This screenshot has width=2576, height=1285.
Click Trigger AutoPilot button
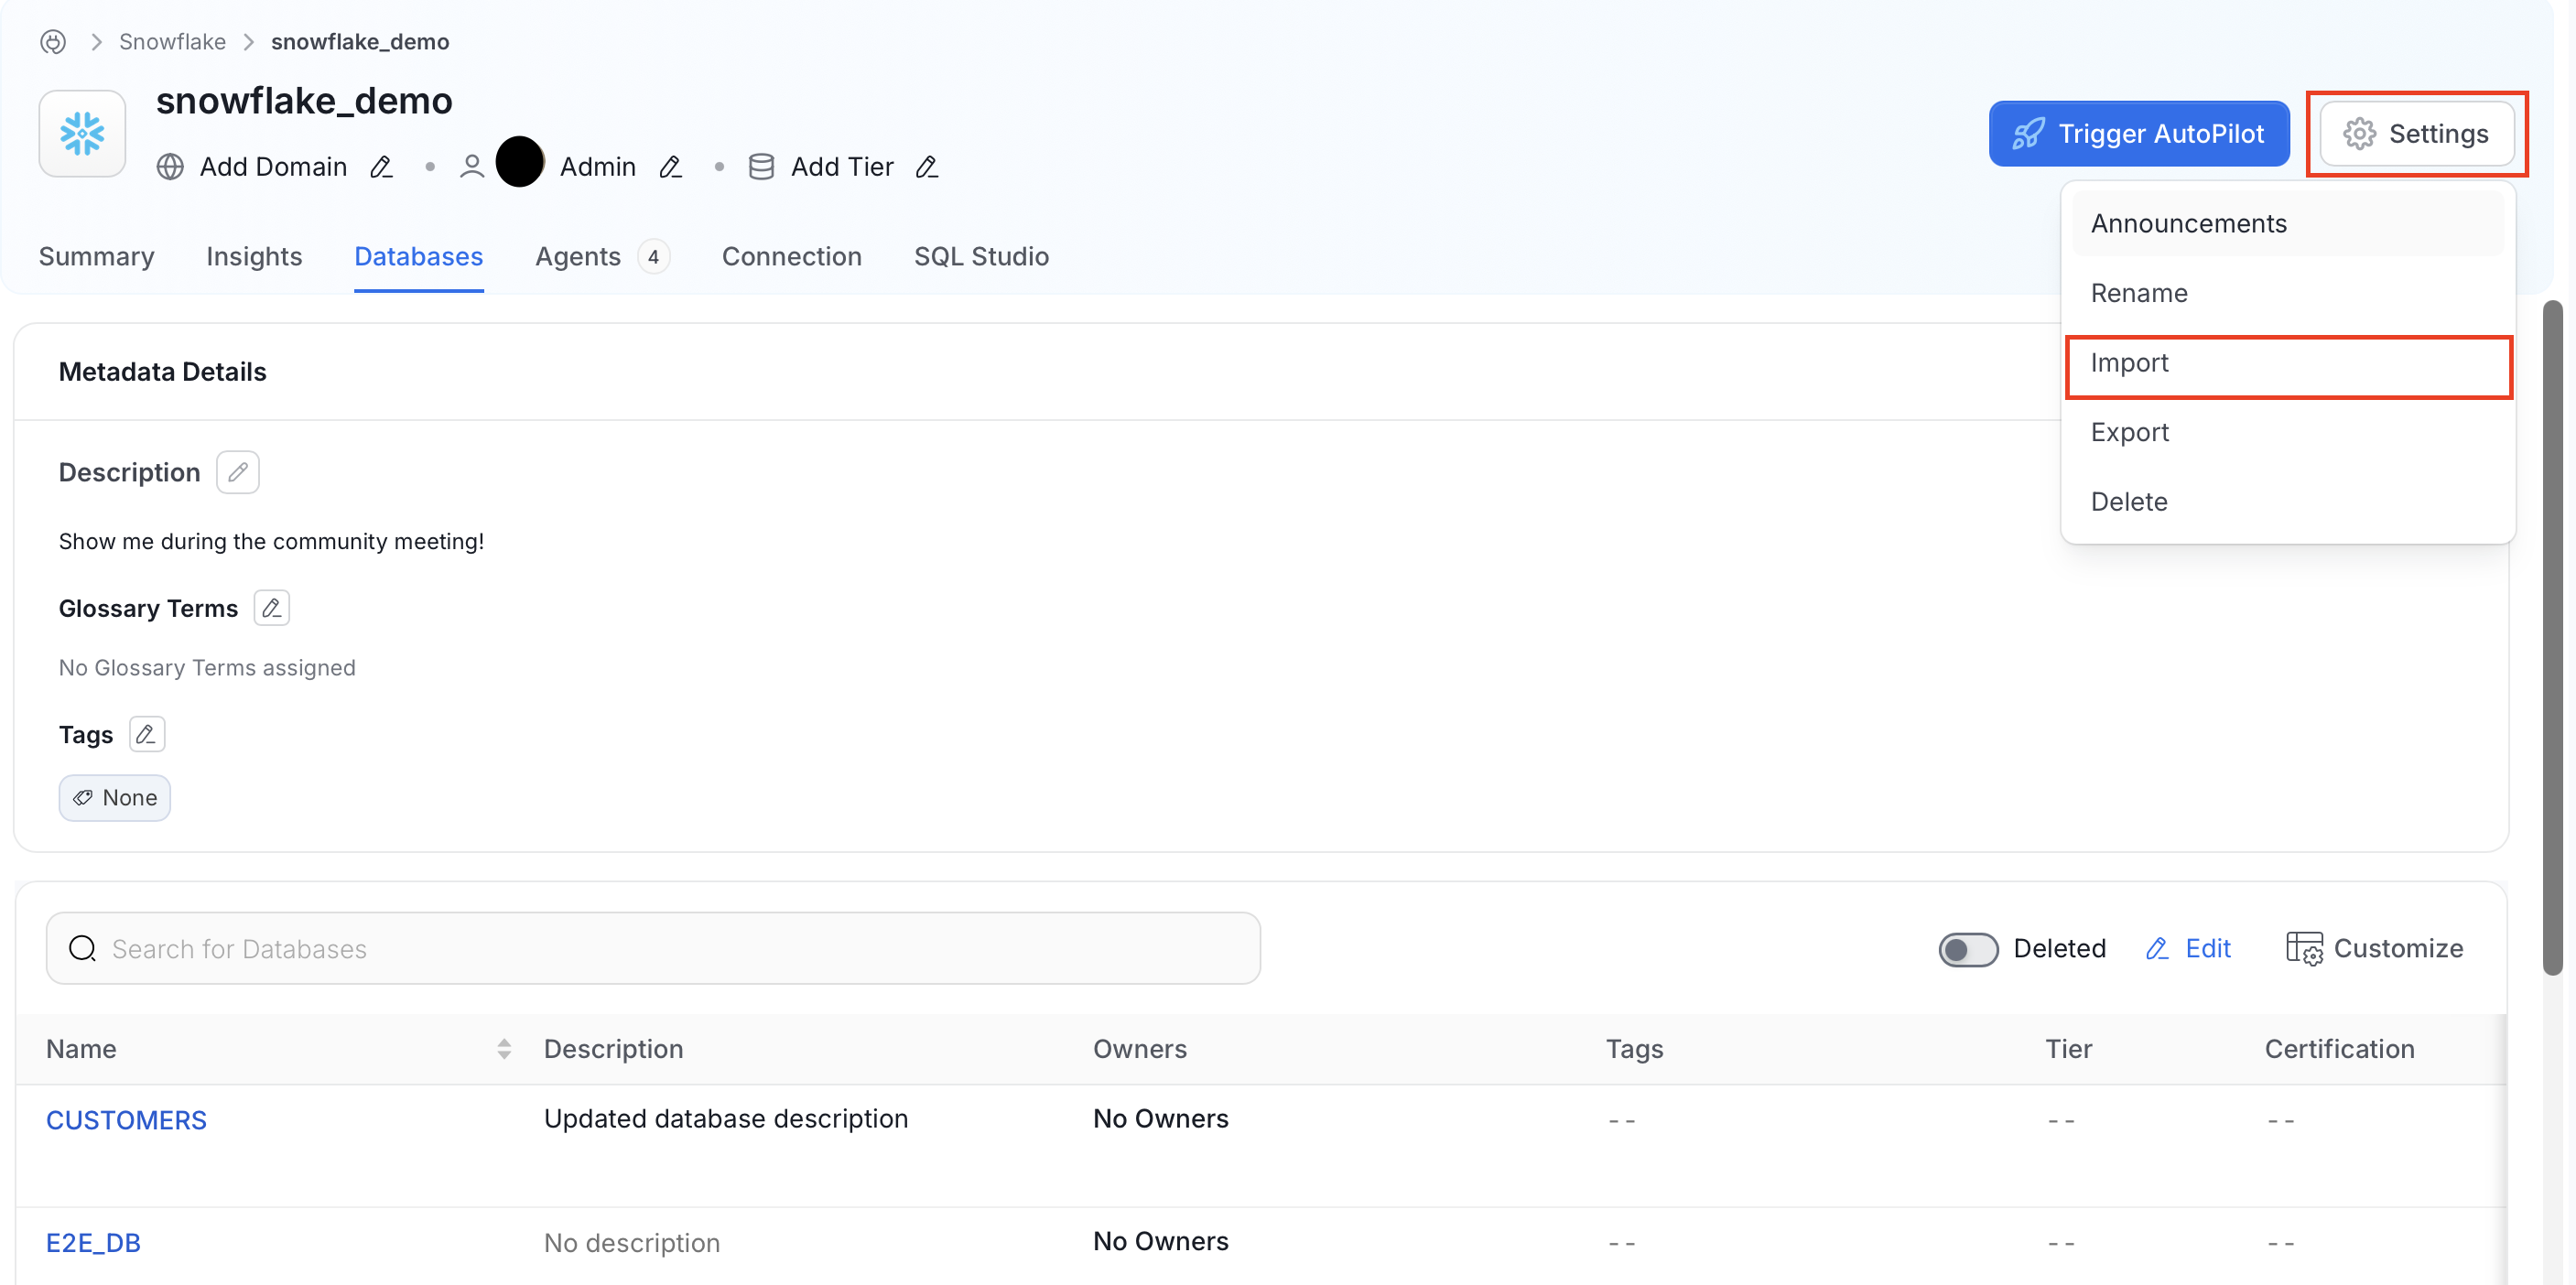point(2139,133)
